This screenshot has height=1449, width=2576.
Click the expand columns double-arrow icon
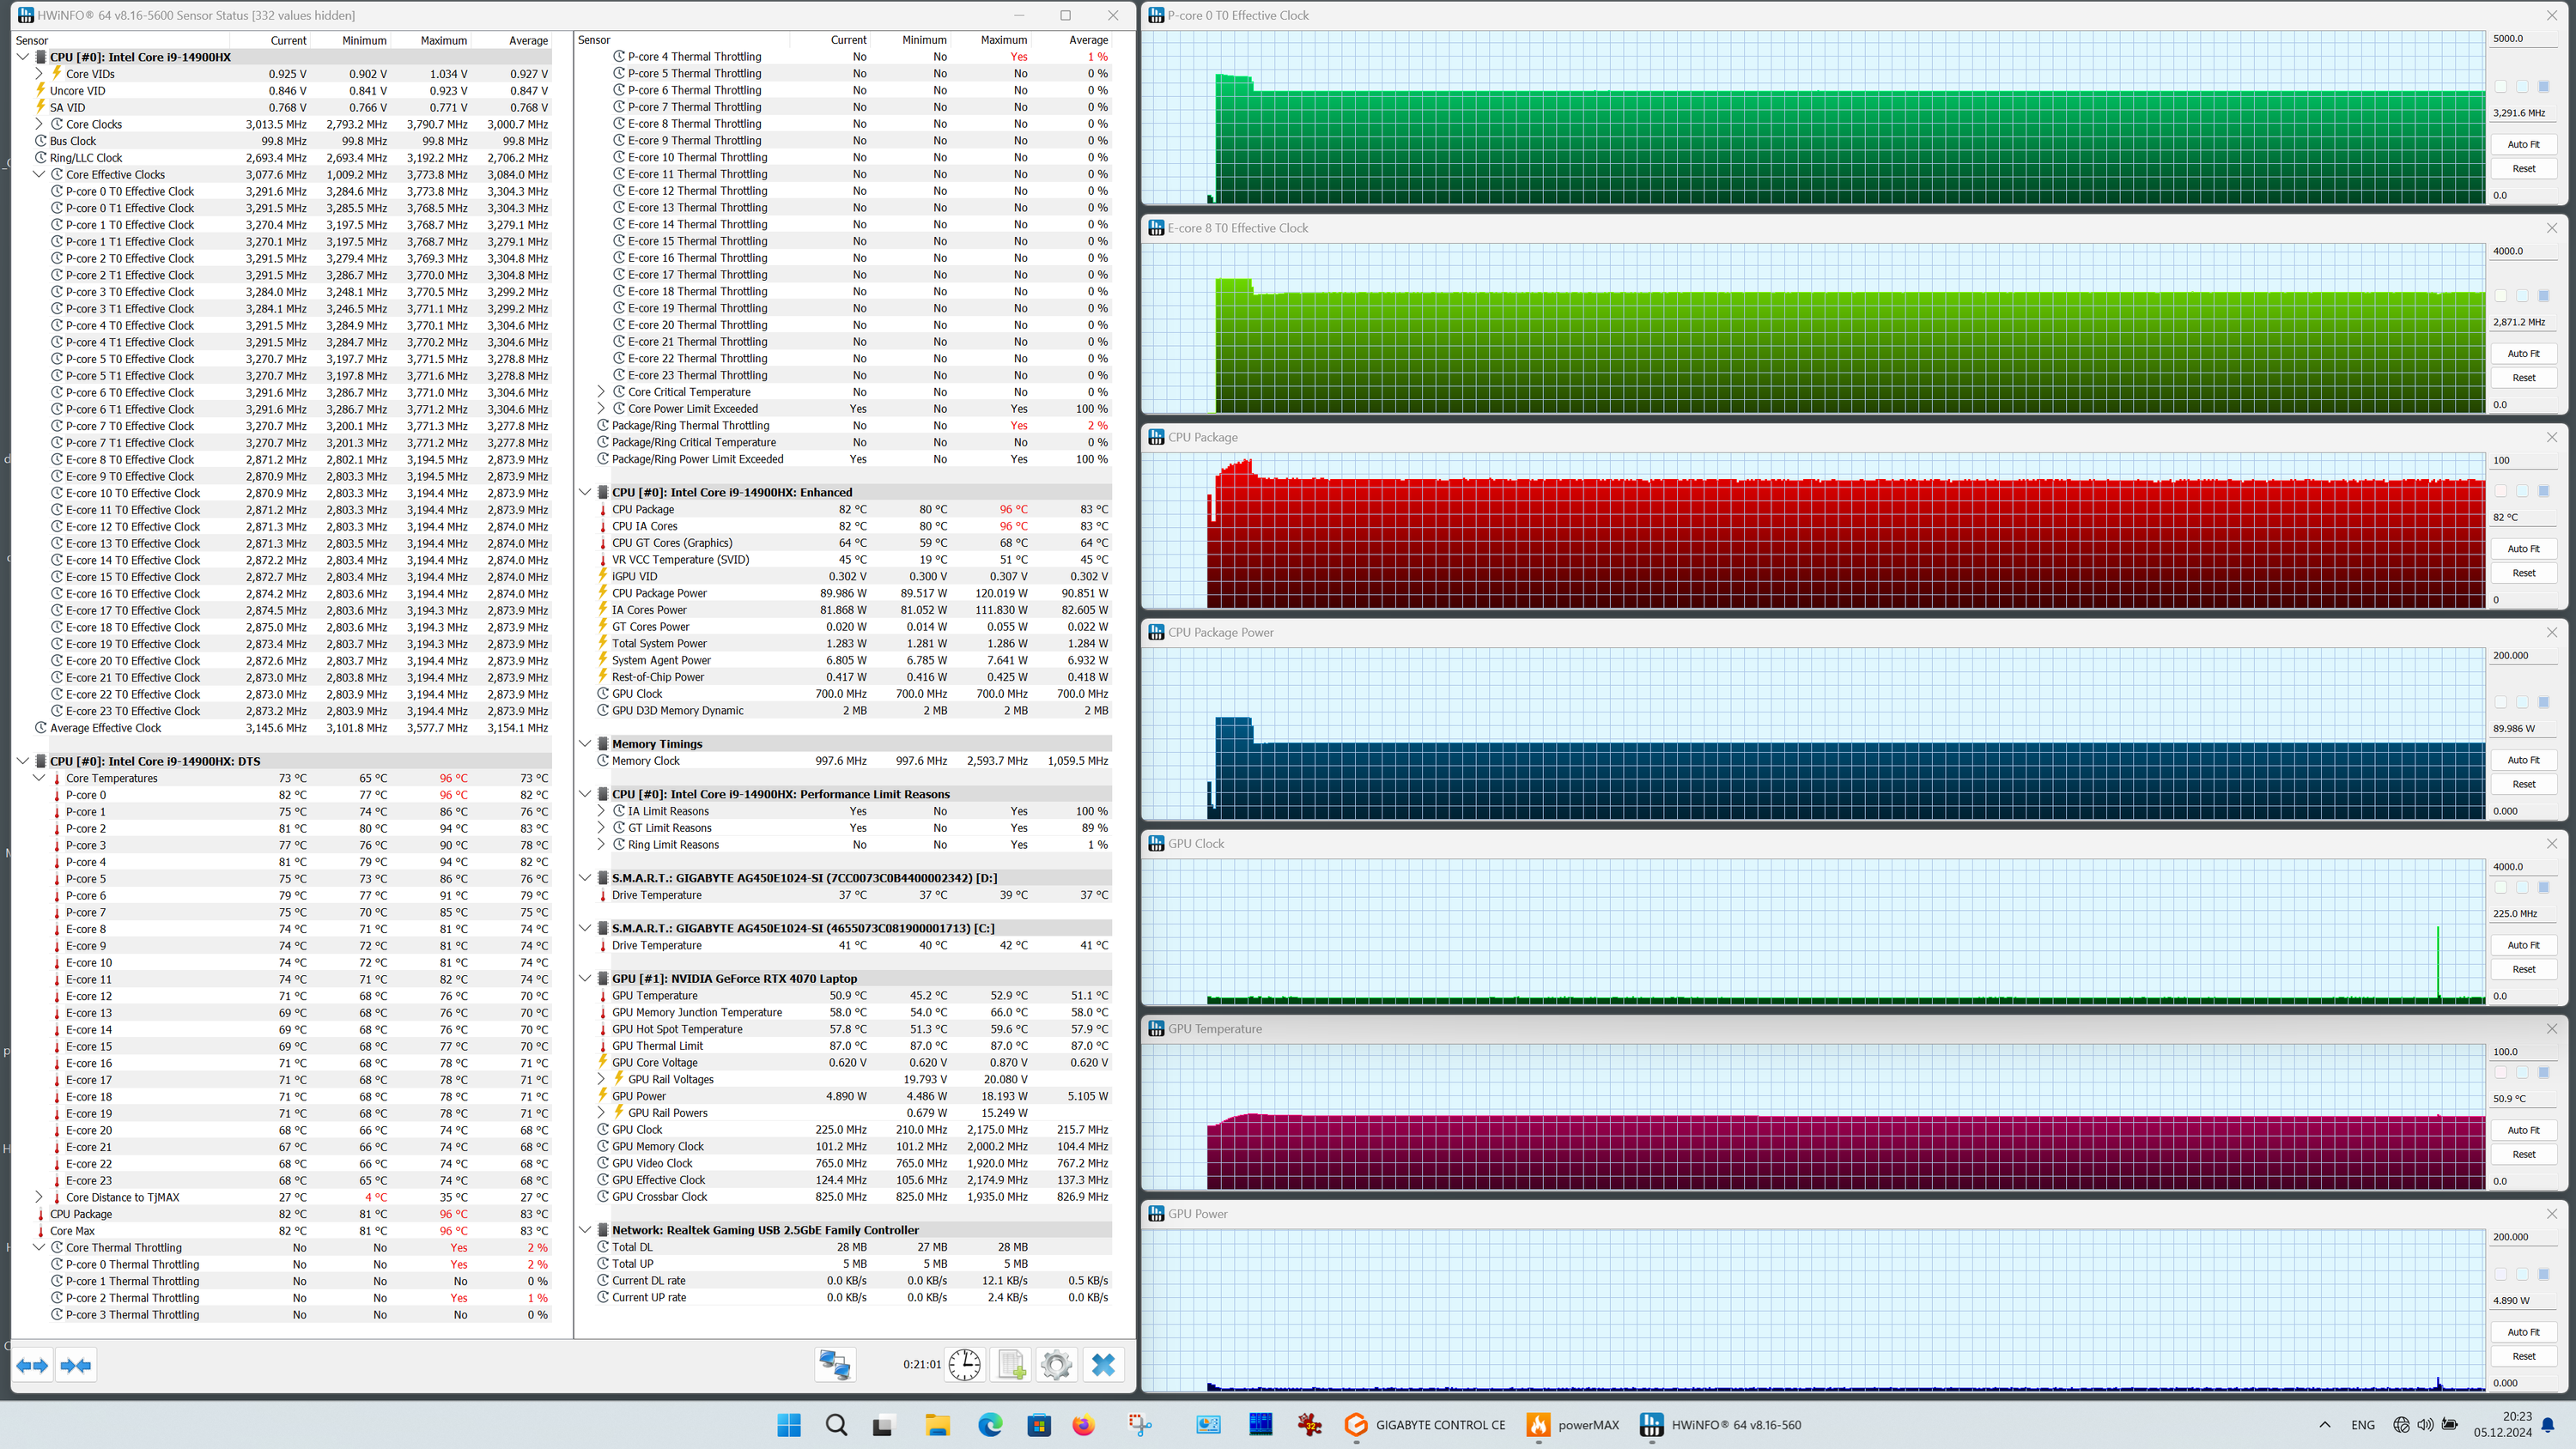pos(32,1365)
